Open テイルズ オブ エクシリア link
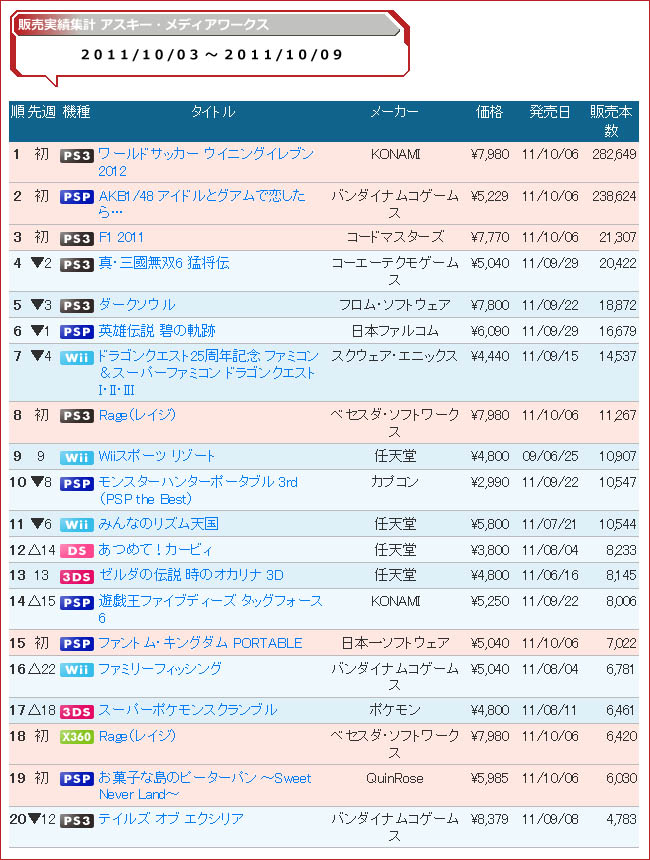This screenshot has width=650, height=860. 171,819
